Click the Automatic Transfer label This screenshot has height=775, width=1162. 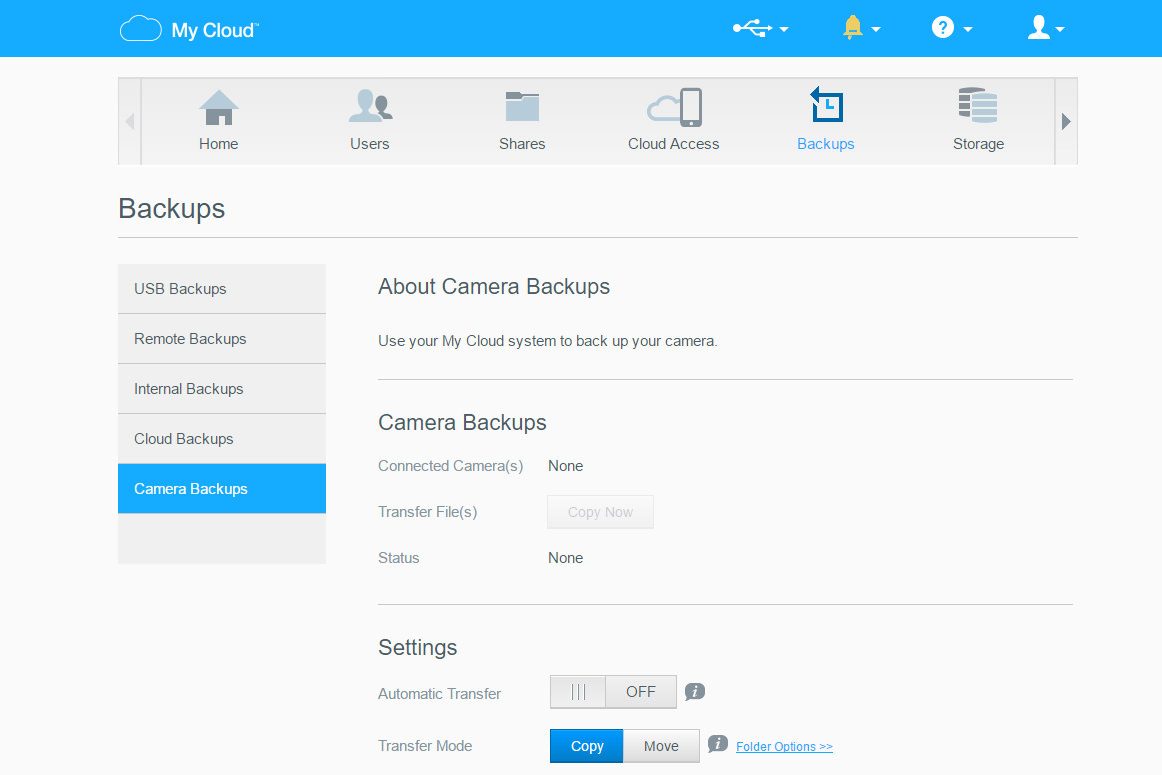[439, 694]
